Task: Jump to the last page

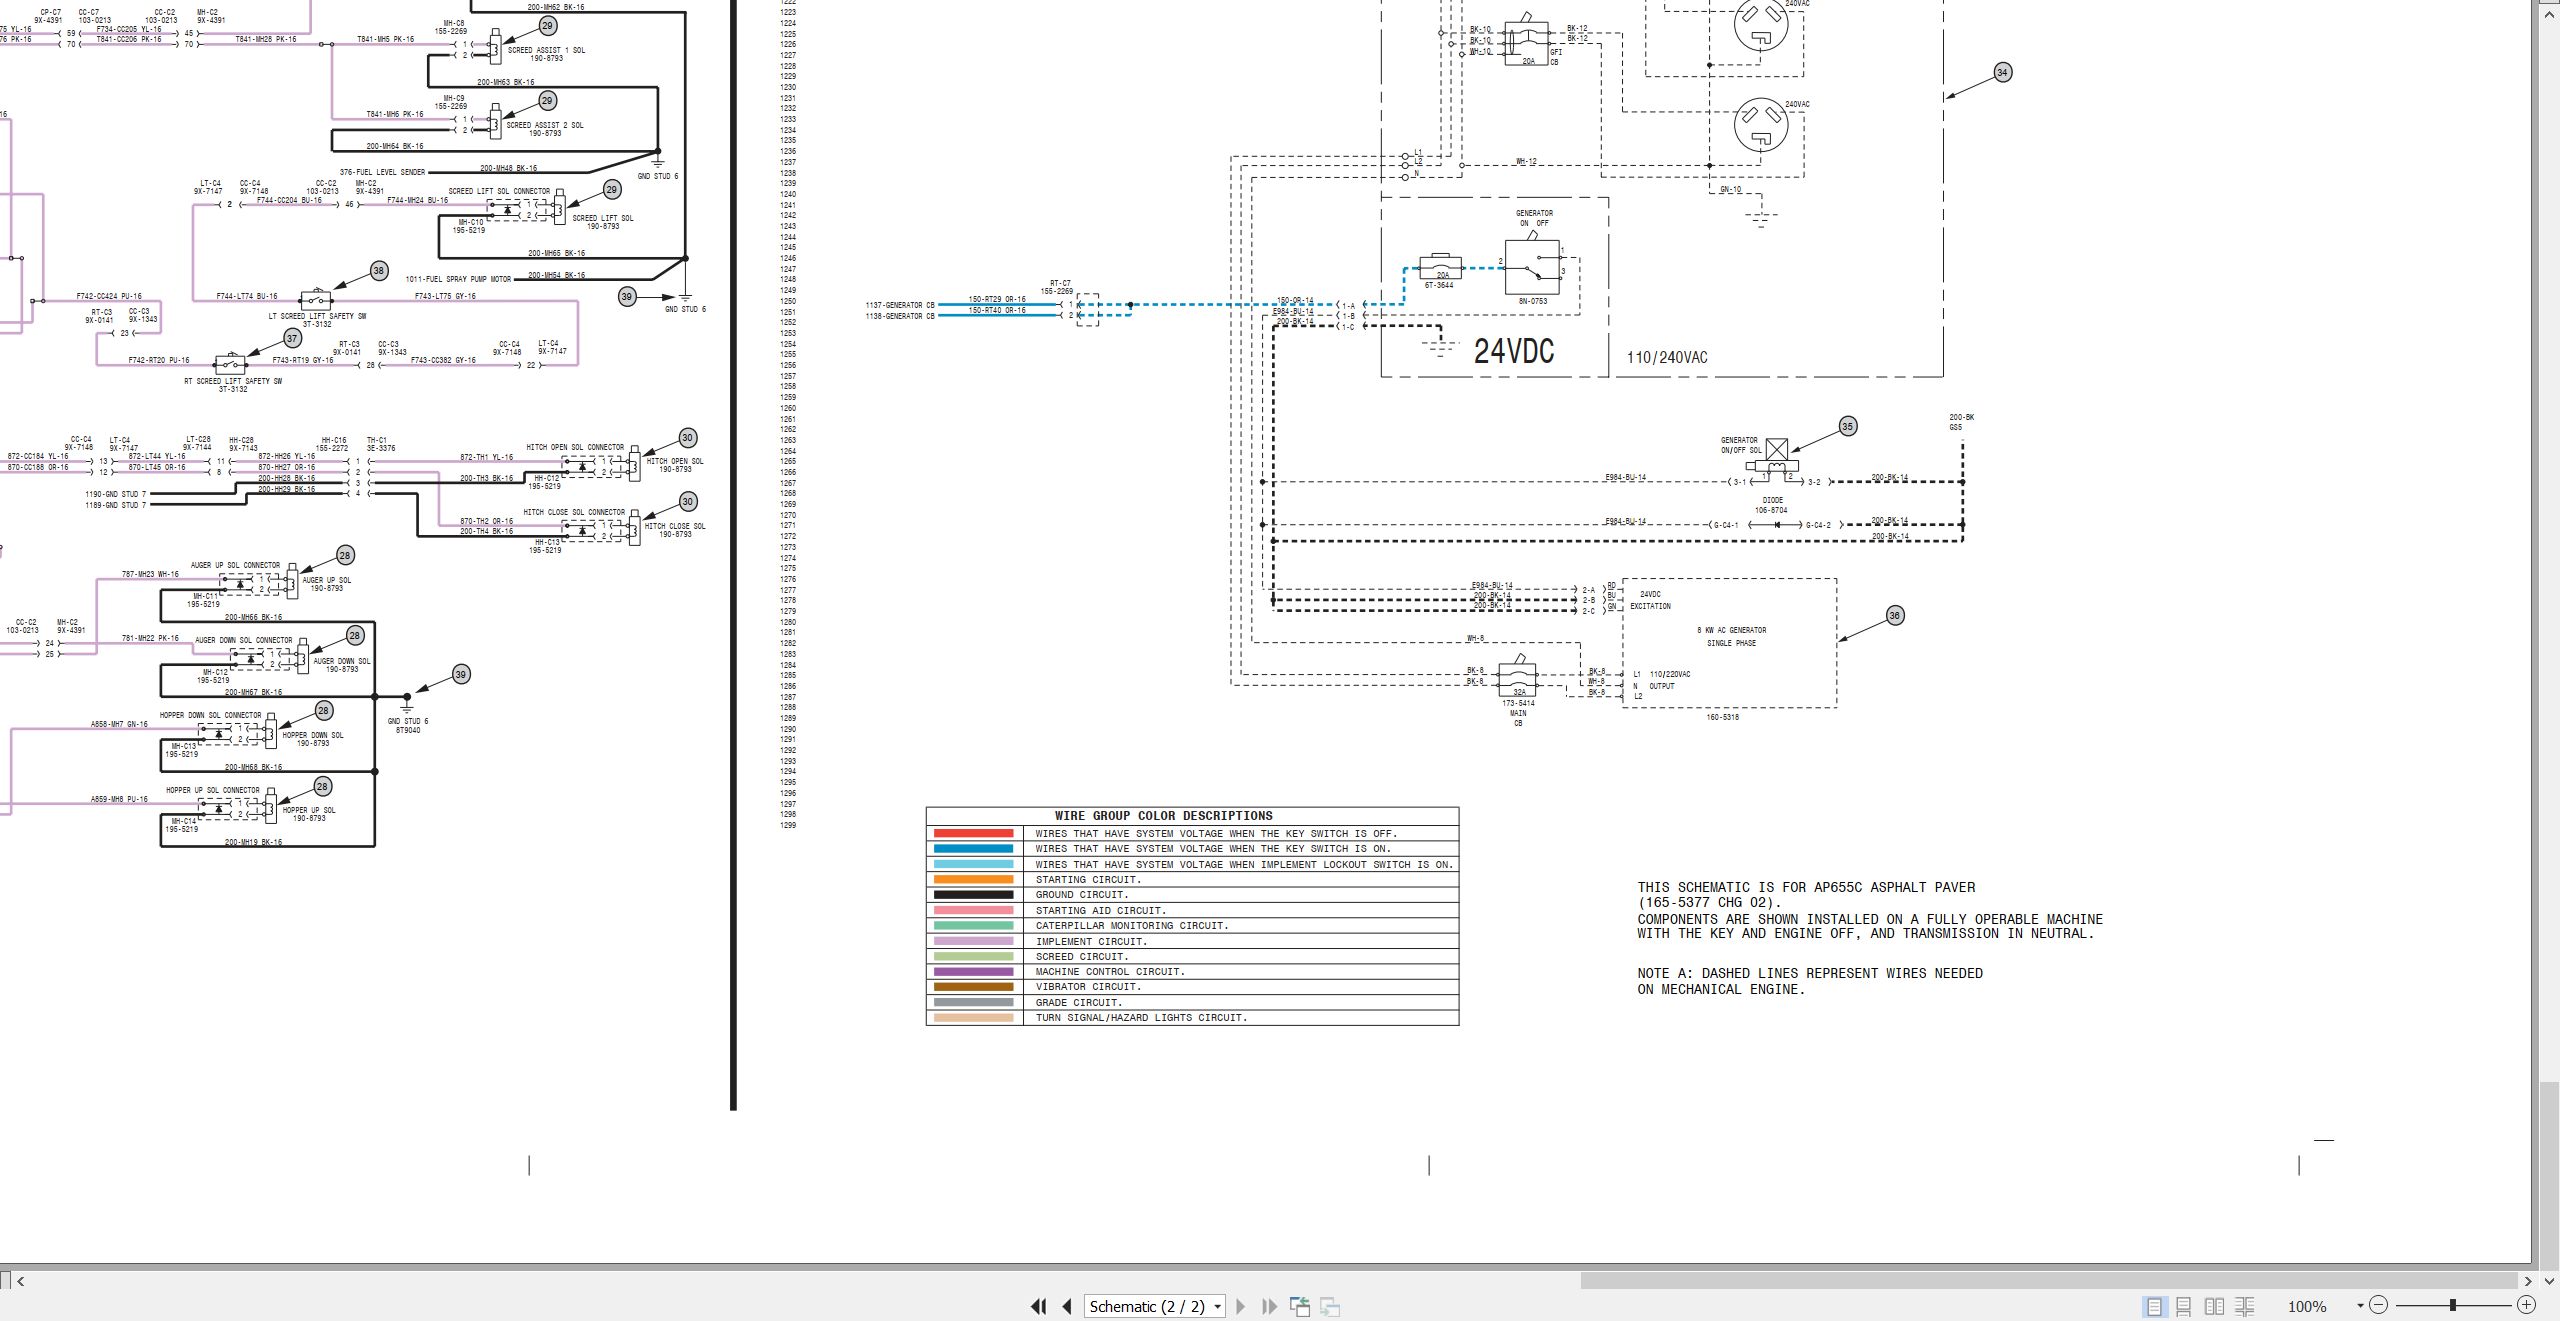Action: [1270, 1306]
